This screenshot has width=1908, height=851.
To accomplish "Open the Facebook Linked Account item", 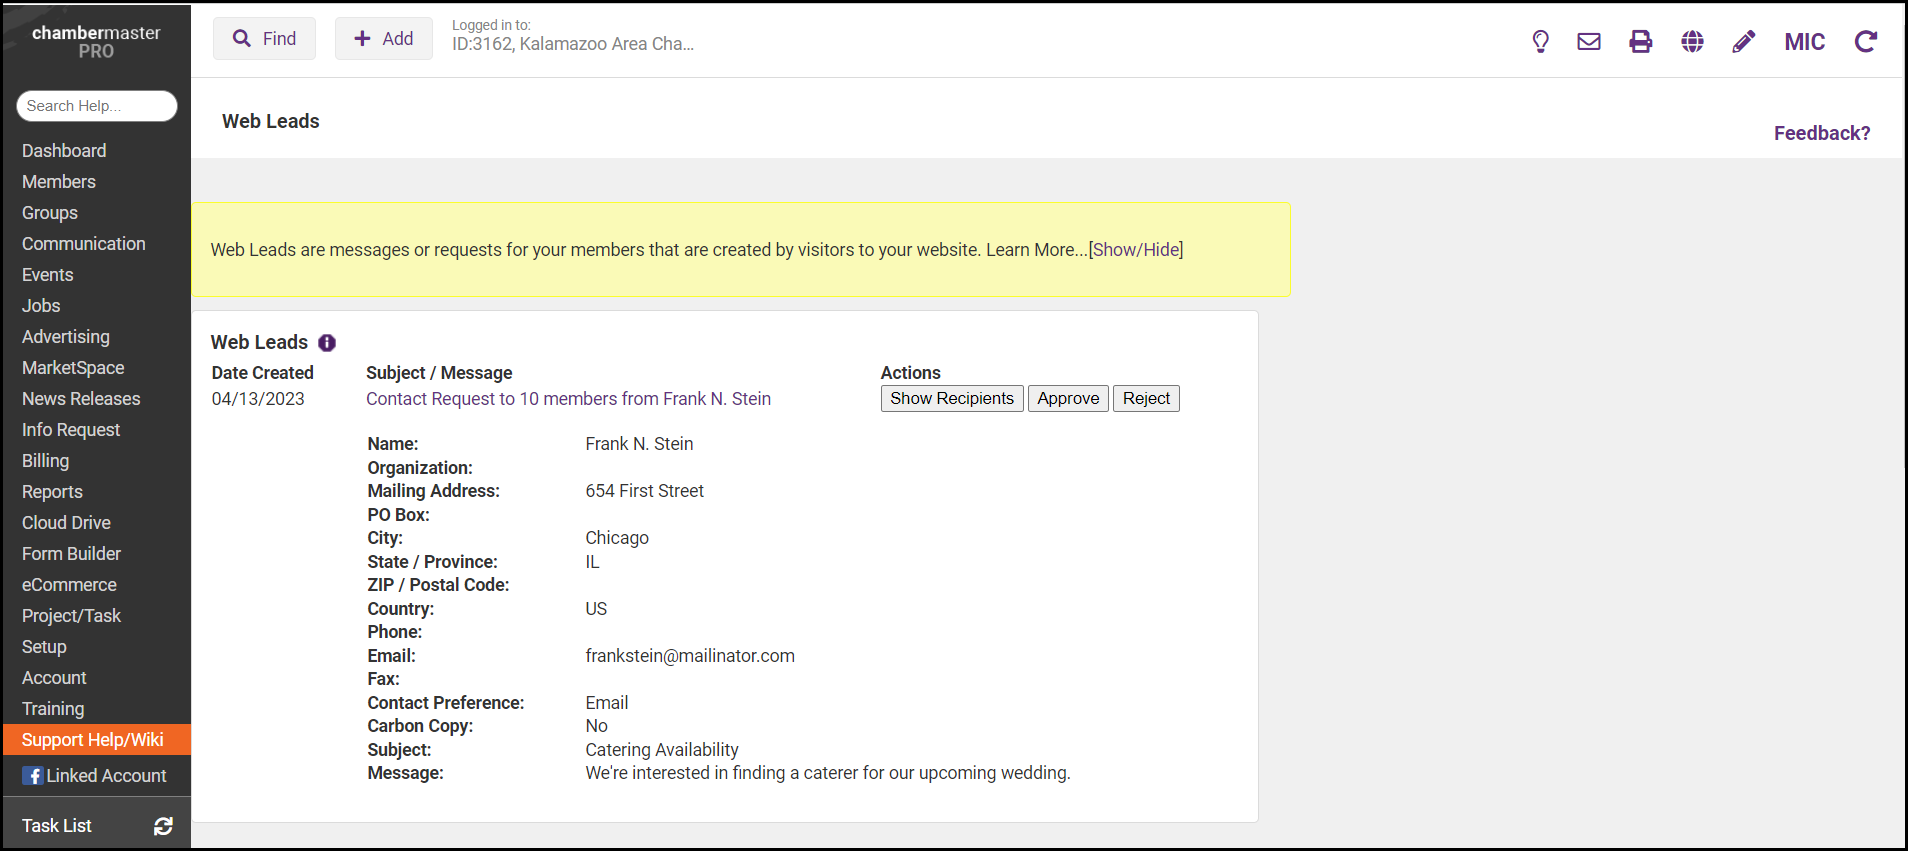I will point(95,776).
